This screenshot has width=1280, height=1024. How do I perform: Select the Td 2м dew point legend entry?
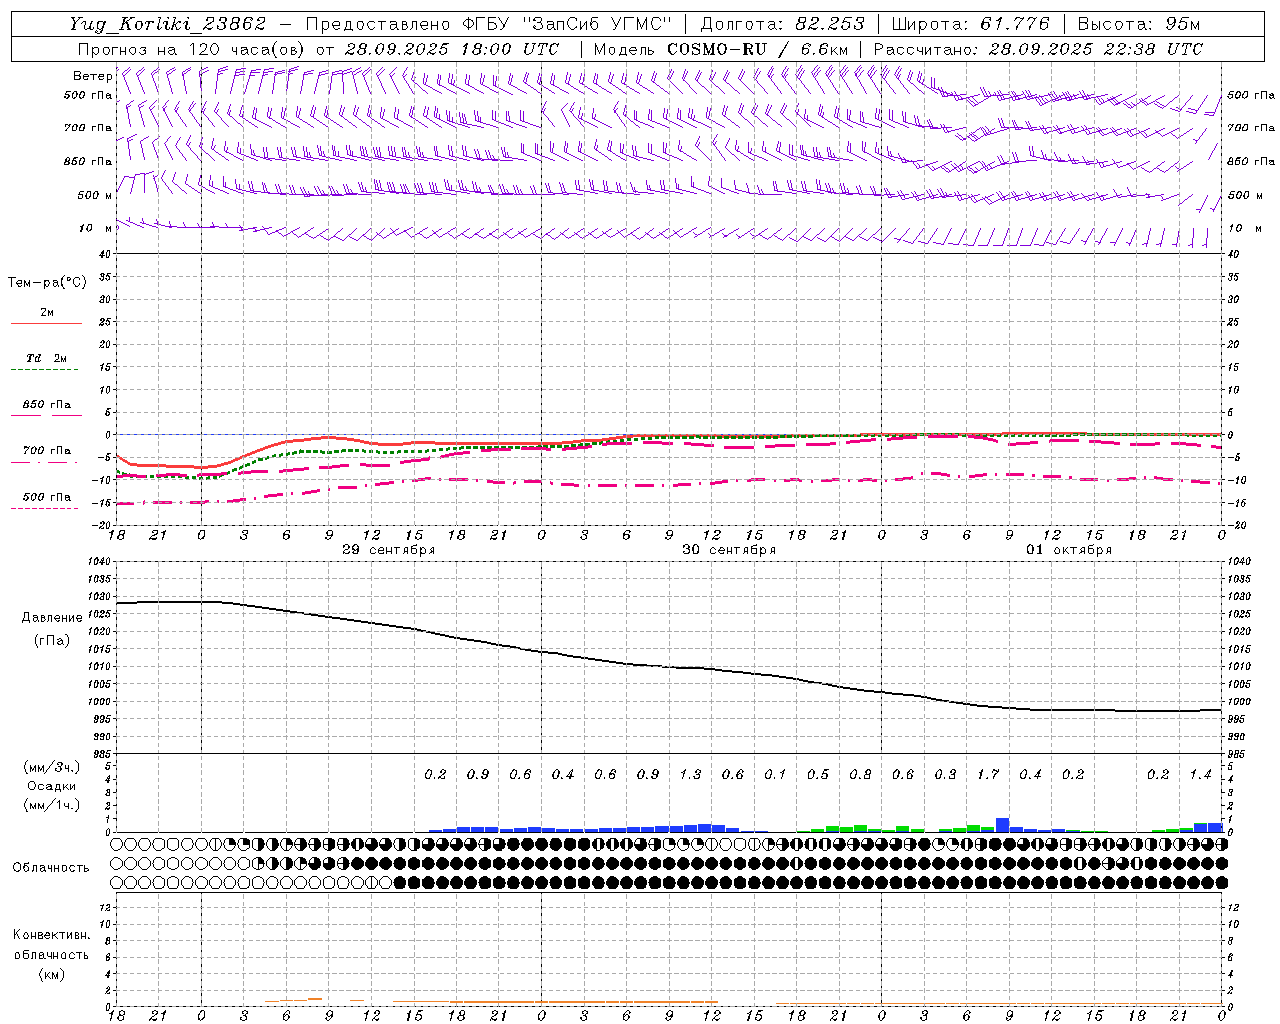pyautogui.click(x=46, y=359)
